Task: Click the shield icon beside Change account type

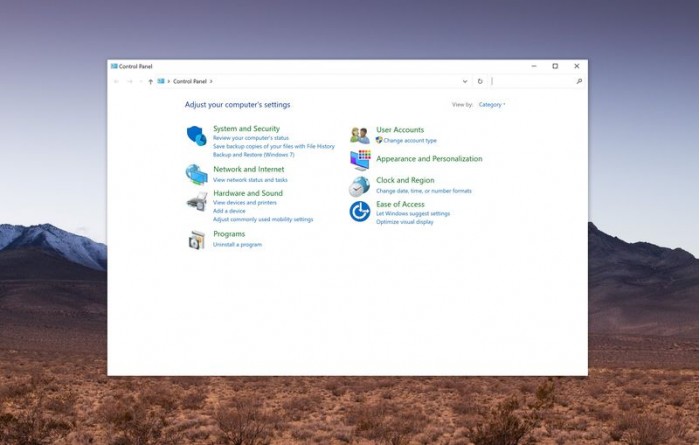Action: pyautogui.click(x=379, y=140)
